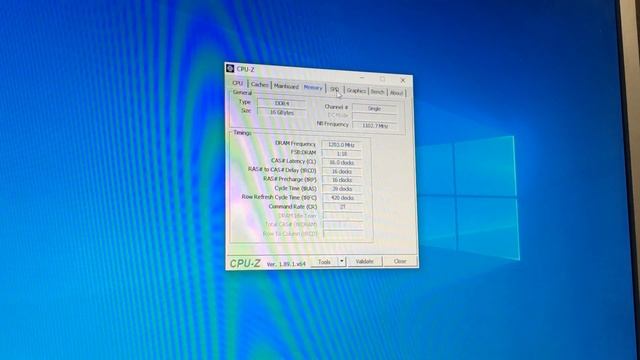
Task: Go to the Bench tab
Action: point(378,92)
